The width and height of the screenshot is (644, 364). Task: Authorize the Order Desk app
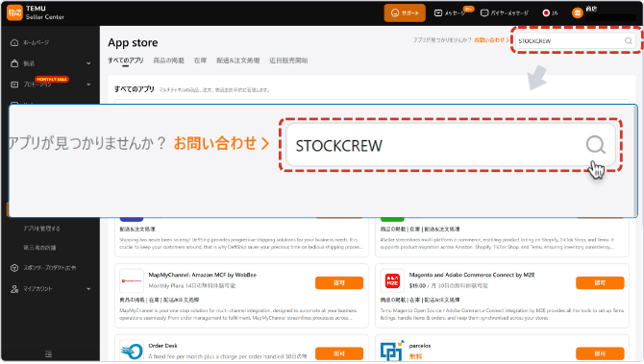[339, 353]
